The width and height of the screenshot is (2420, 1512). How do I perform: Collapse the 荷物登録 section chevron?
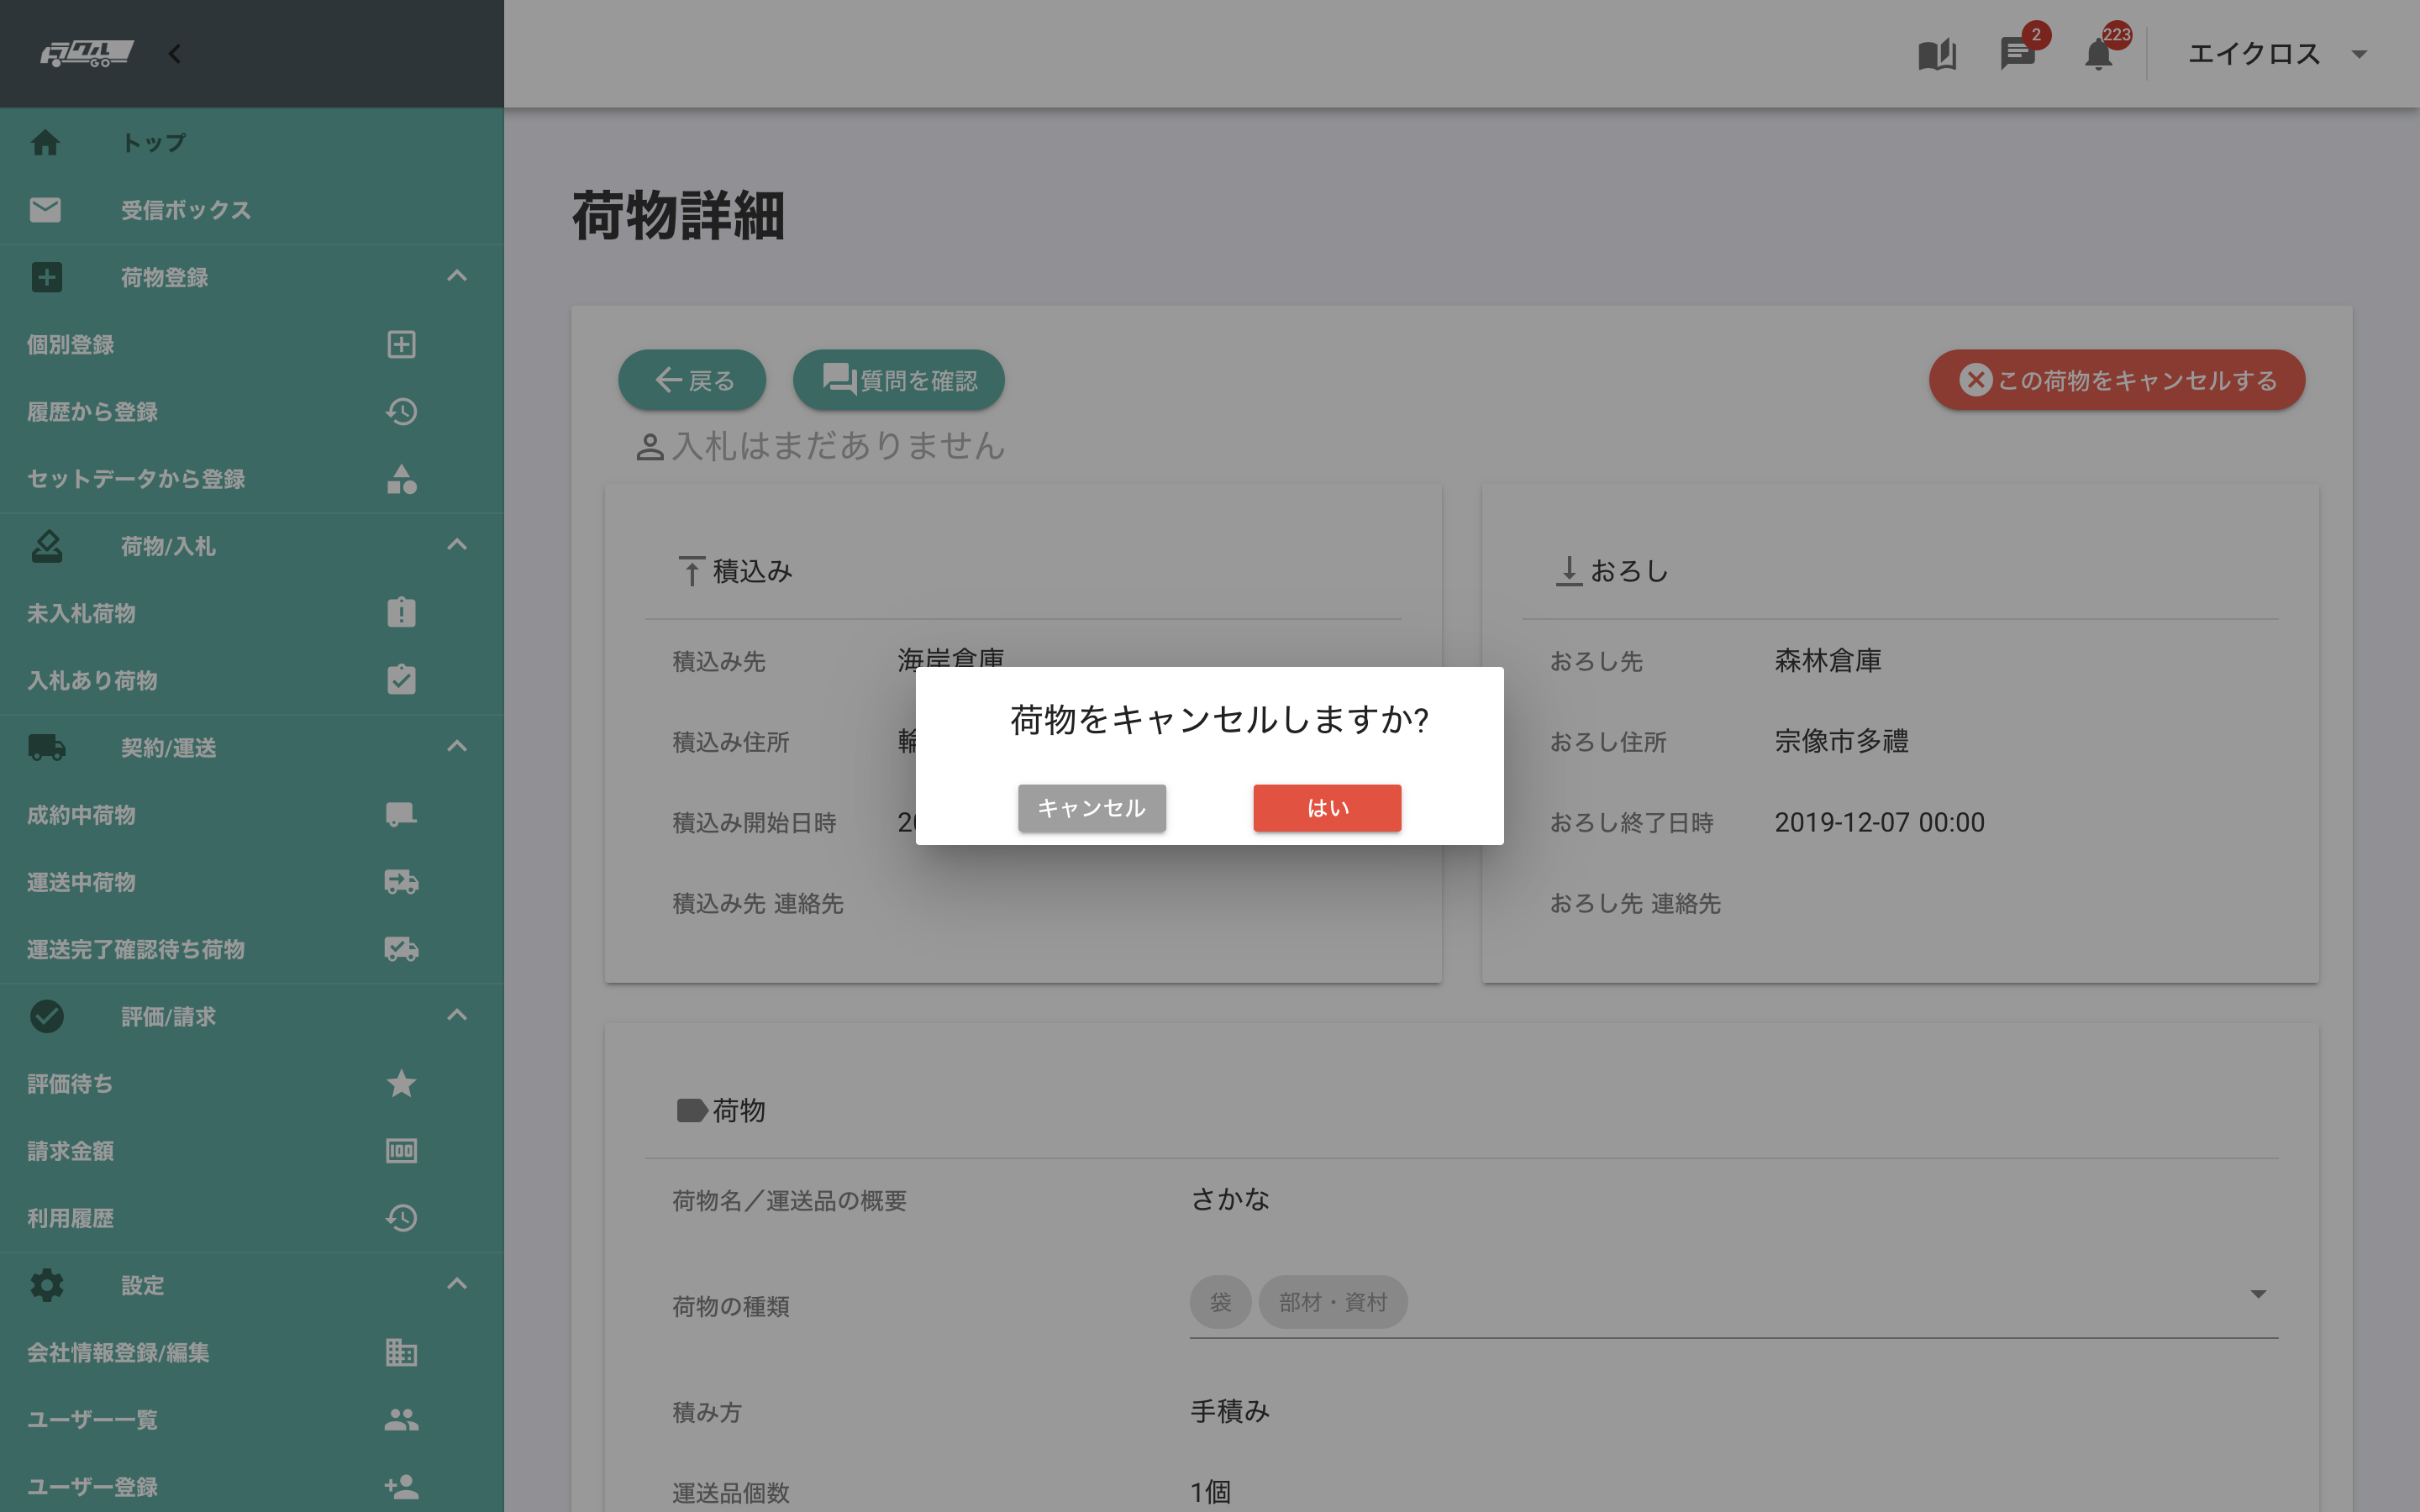(x=457, y=276)
